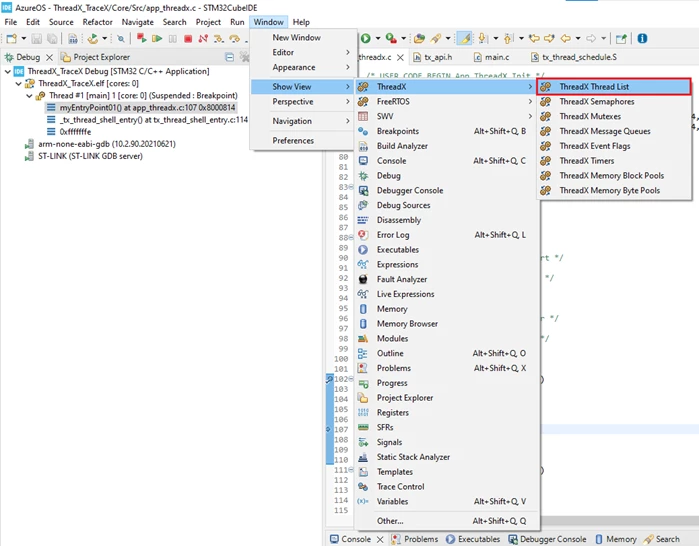Open the Help menu
This screenshot has width=699, height=546.
pos(301,22)
